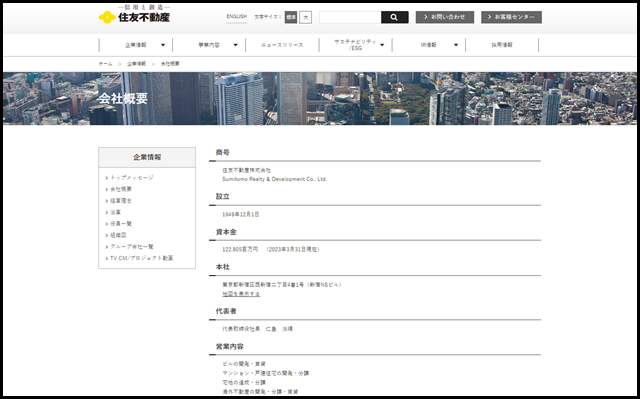Viewport: 640px width, 399px height.
Task: Go to 企業情報 breadcrumb link
Action: [136, 64]
